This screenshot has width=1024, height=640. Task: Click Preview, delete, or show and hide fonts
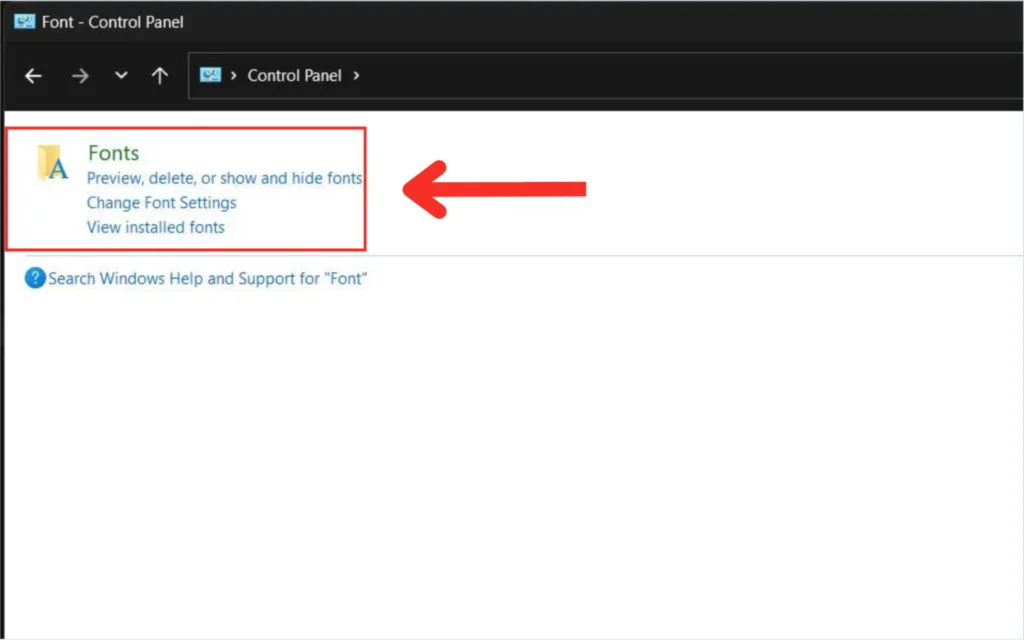pos(224,178)
